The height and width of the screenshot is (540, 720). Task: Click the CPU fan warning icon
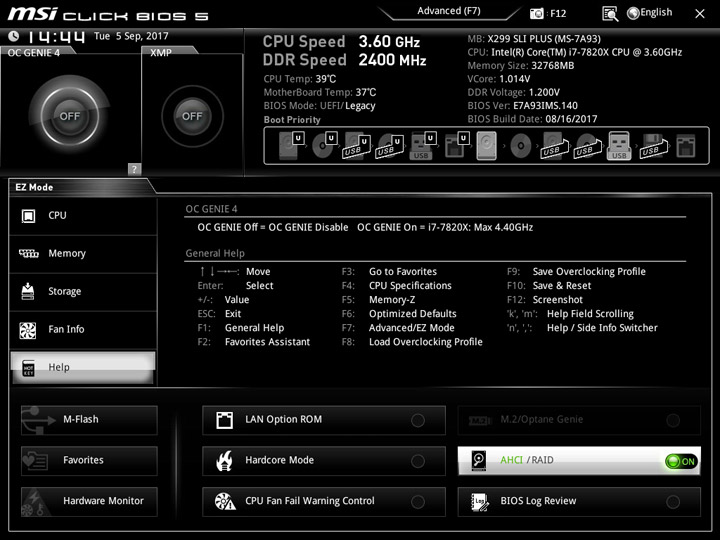[225, 501]
